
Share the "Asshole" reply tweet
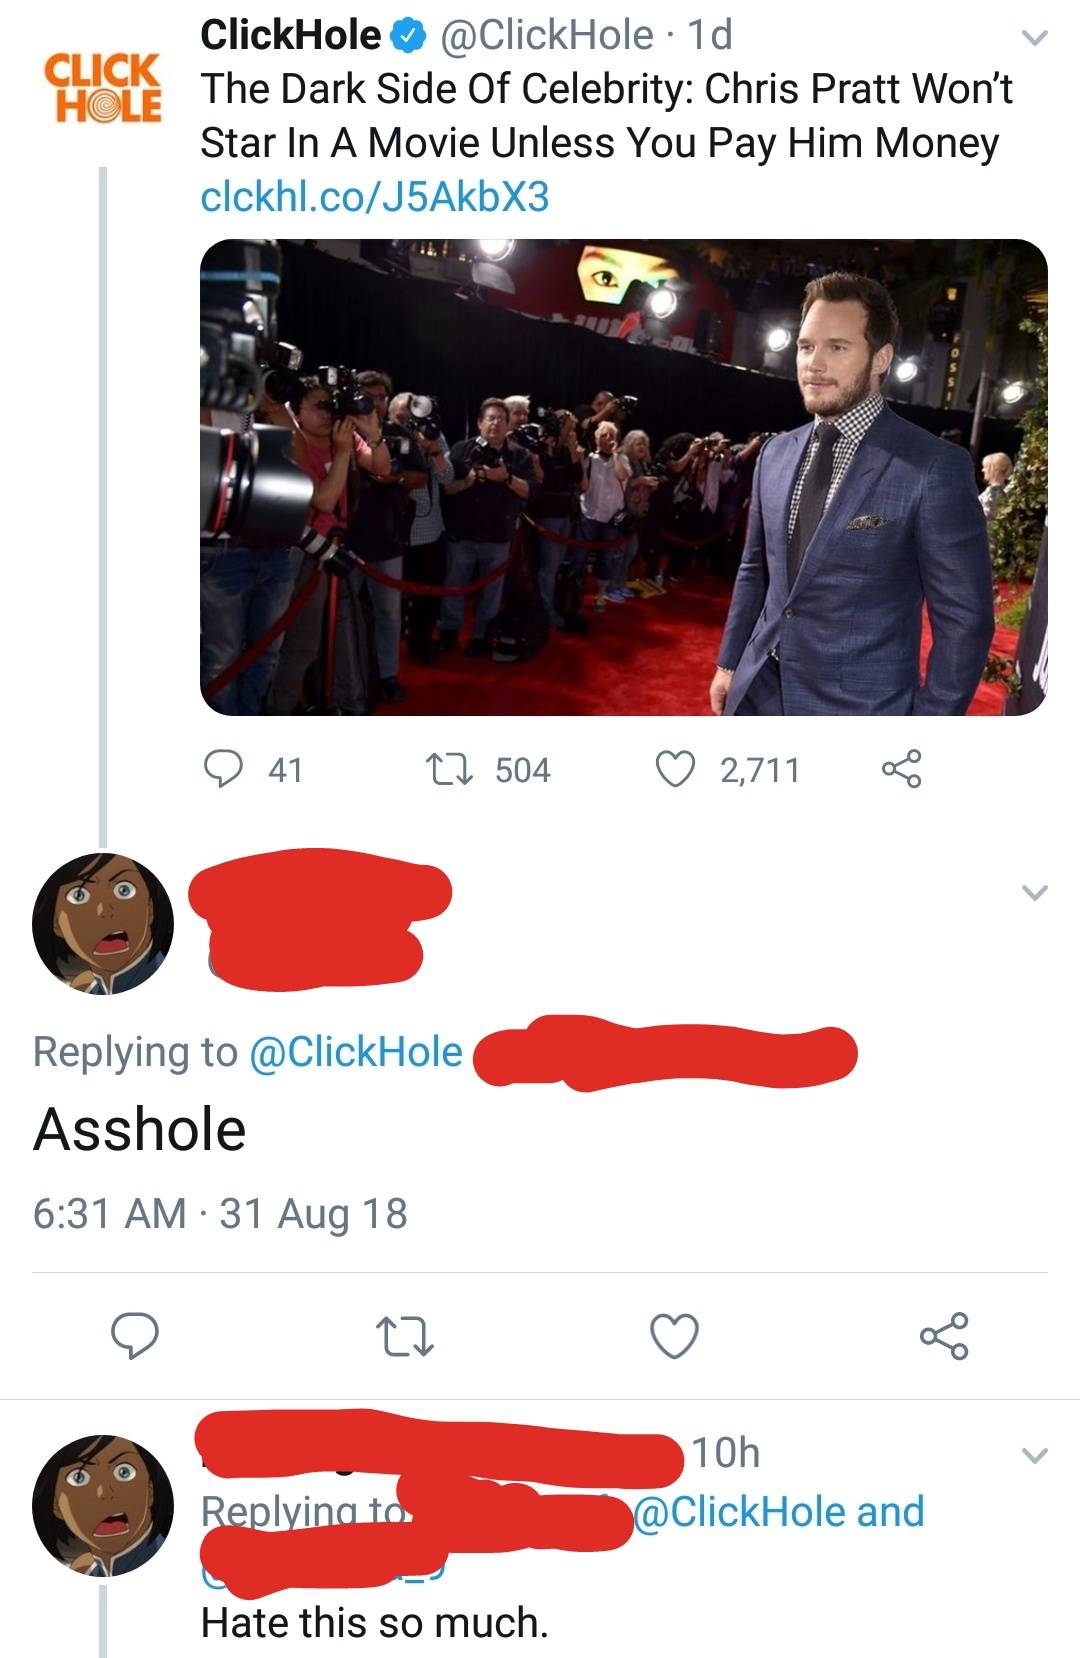tap(944, 1335)
